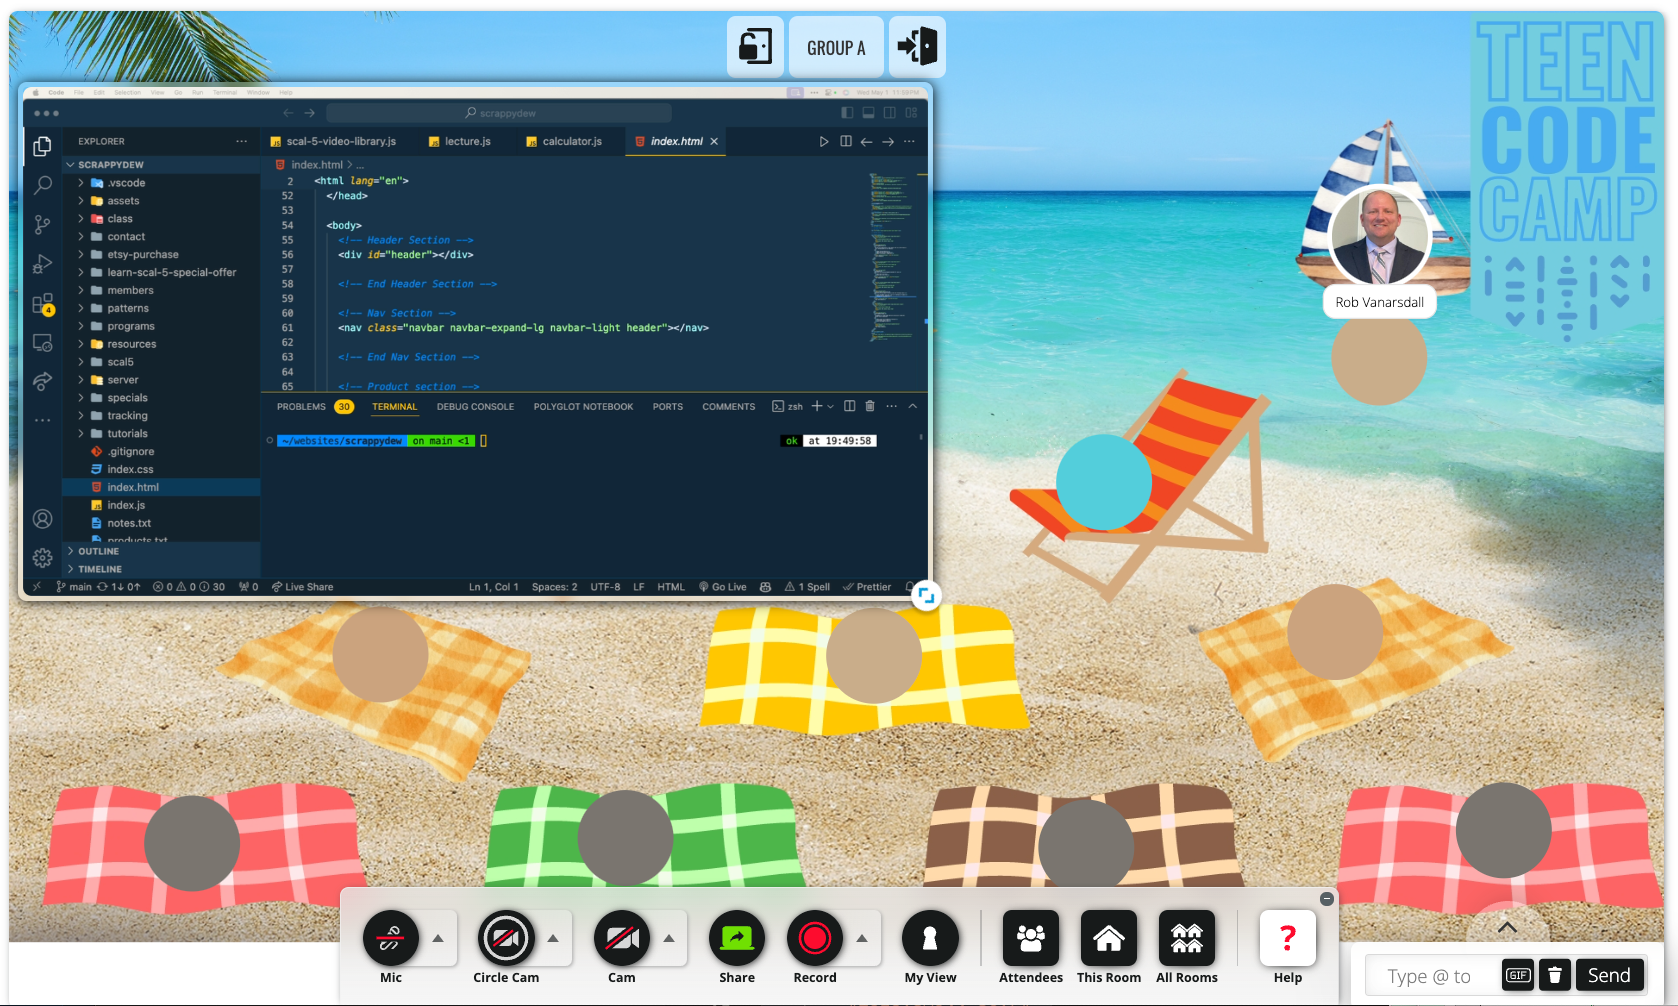
Task: Kill terminal with the trash icon
Action: 870,406
